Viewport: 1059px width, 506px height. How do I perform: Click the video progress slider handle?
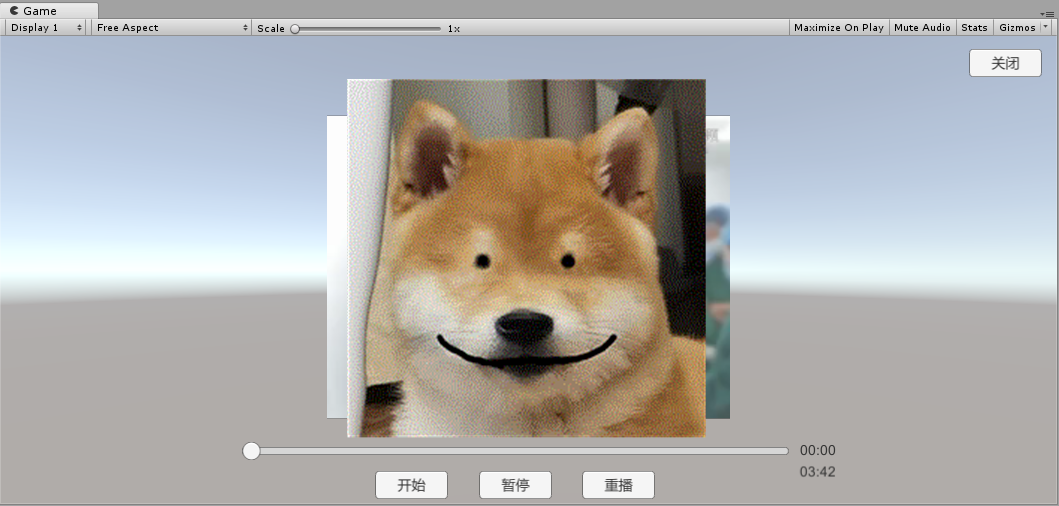click(x=251, y=451)
